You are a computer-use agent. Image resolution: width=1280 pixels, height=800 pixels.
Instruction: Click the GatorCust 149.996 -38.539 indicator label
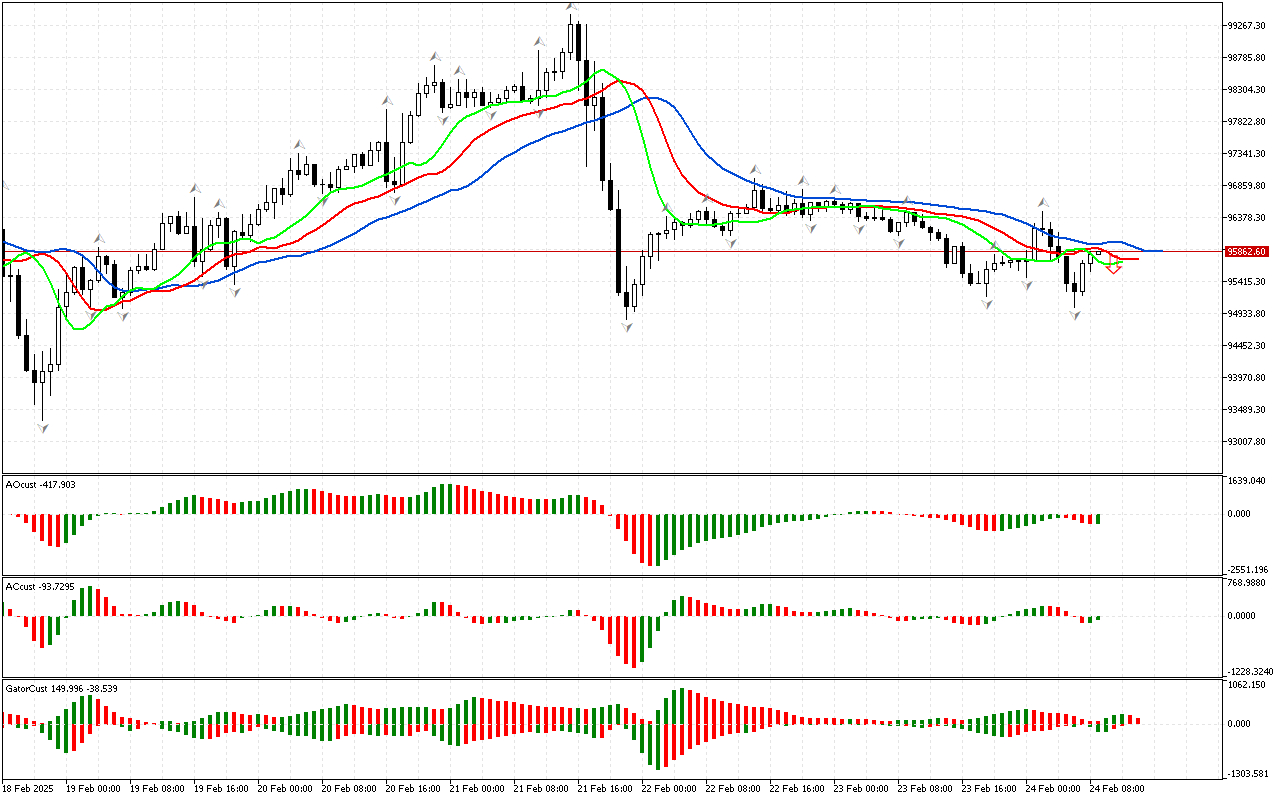61,689
